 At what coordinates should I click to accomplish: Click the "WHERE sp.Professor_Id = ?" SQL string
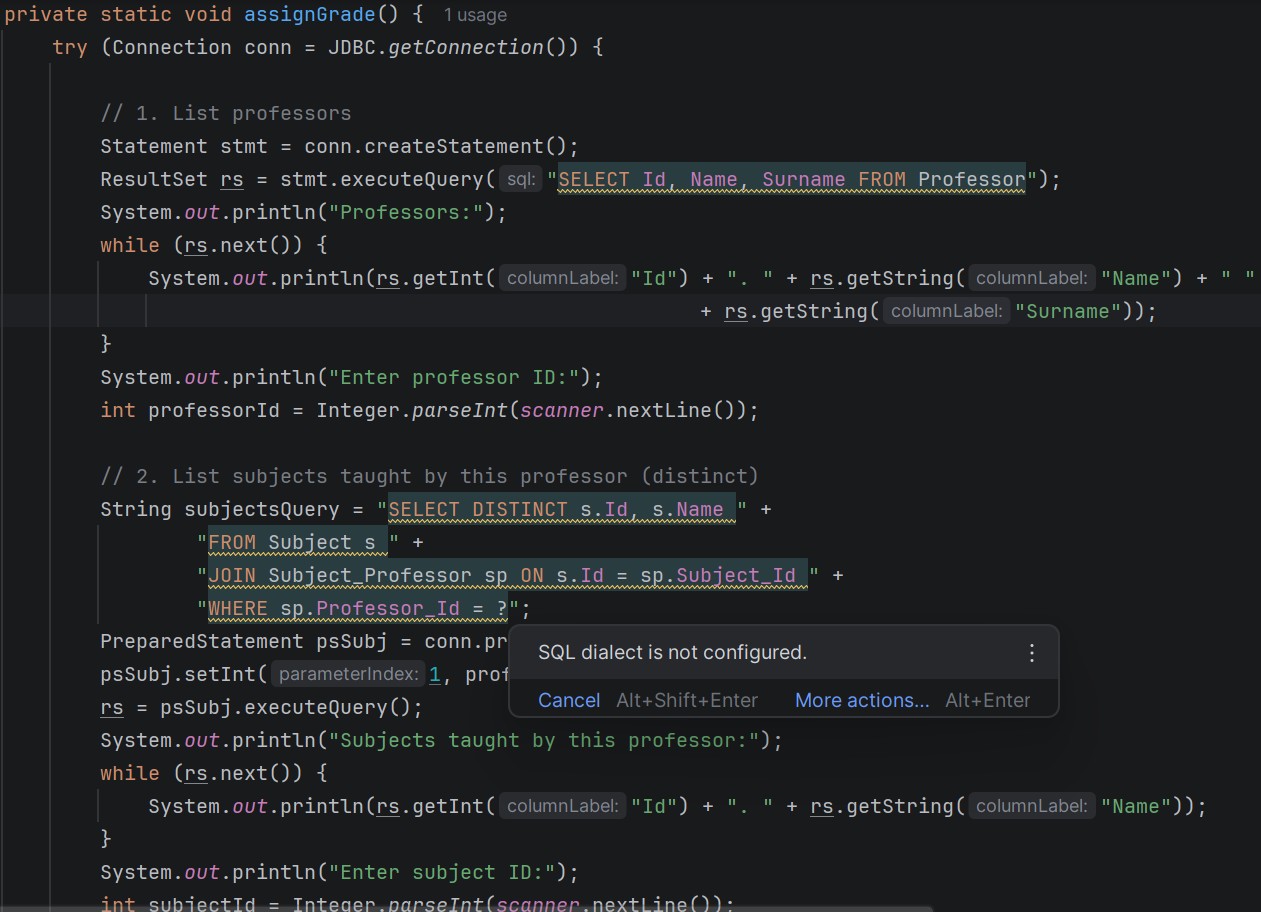point(357,608)
